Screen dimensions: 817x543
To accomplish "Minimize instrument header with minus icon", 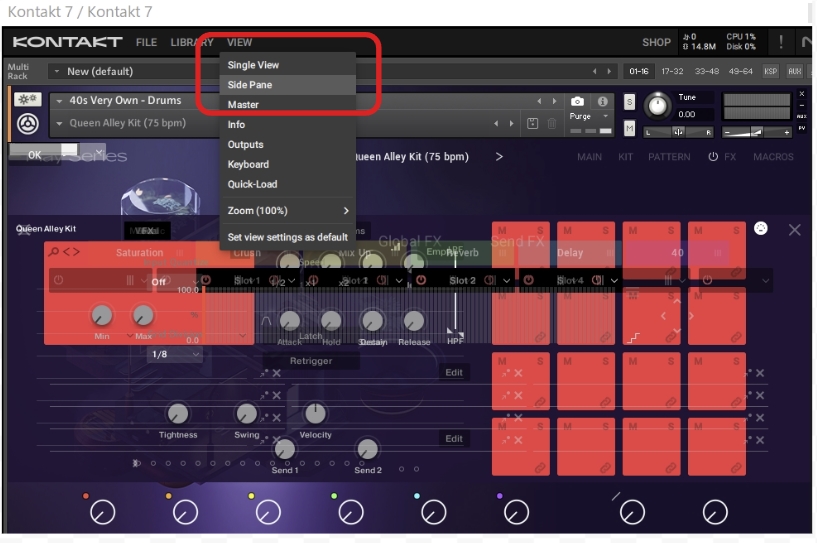I will (x=802, y=105).
